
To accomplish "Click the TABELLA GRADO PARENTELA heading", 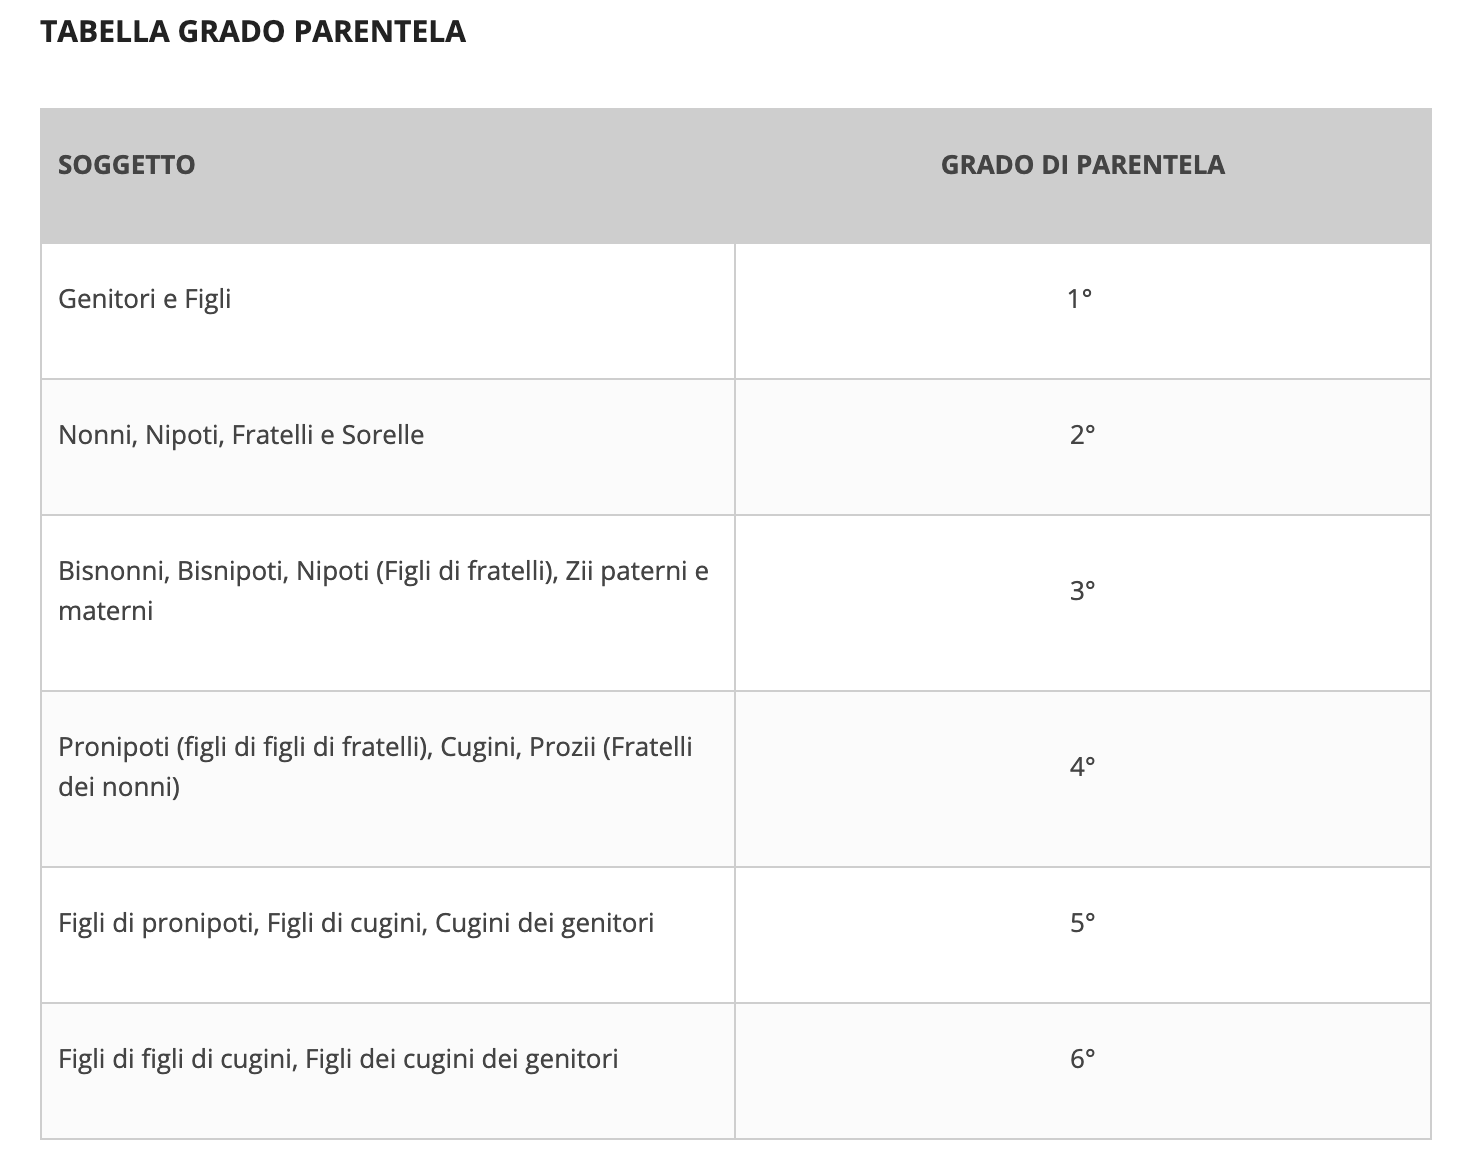I will [x=253, y=31].
